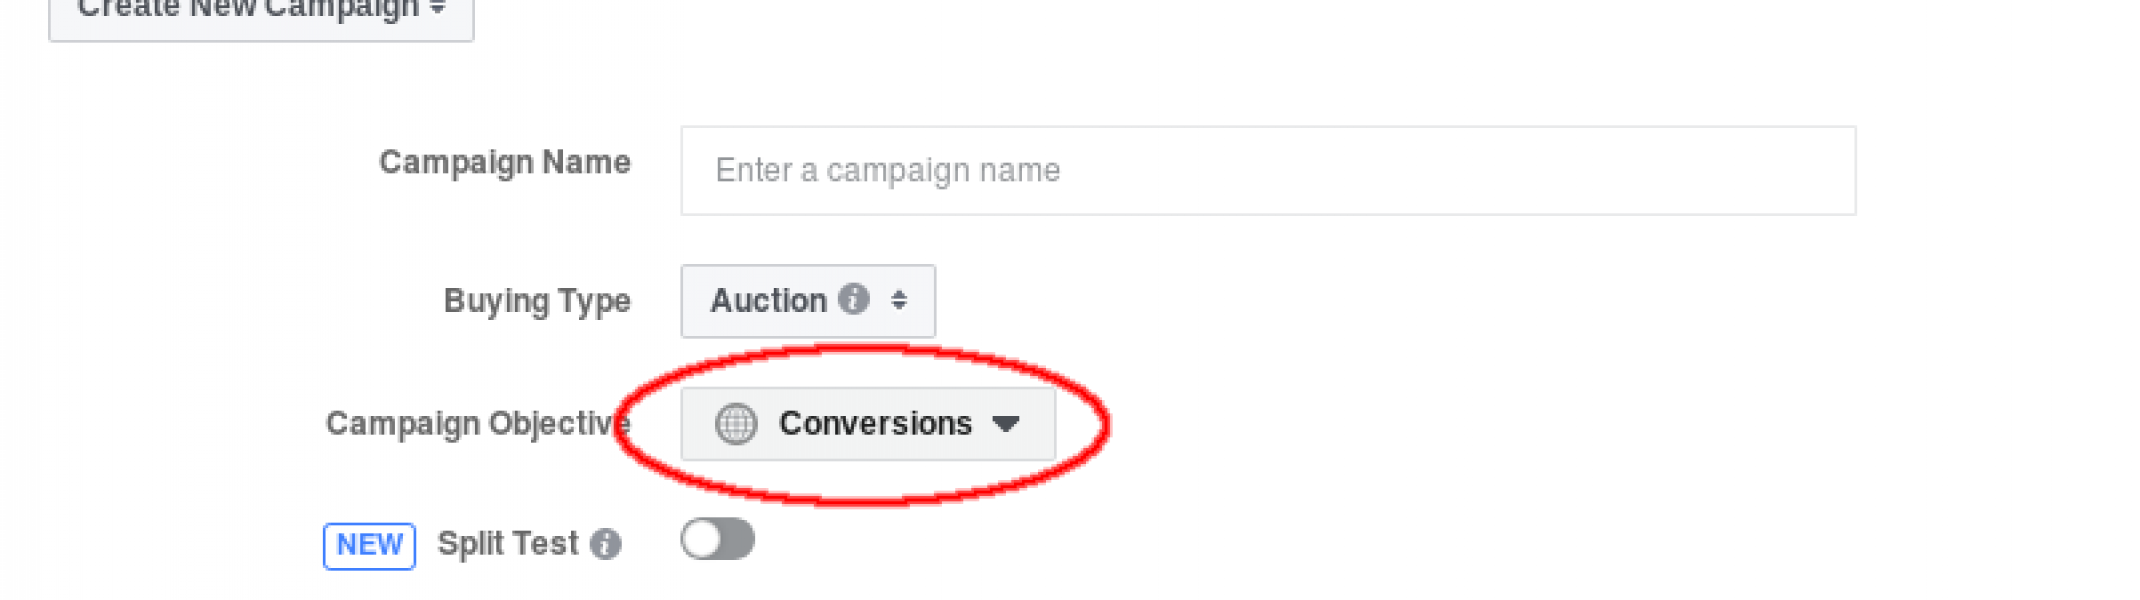2140x600 pixels.
Task: Enable the Split Test toggle switch
Action: [718, 539]
